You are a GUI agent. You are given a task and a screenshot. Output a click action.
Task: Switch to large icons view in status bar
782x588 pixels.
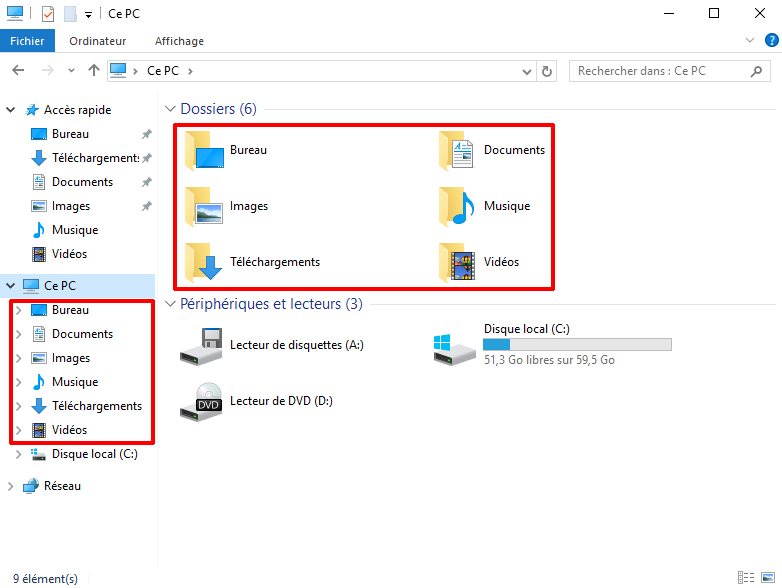click(x=768, y=578)
